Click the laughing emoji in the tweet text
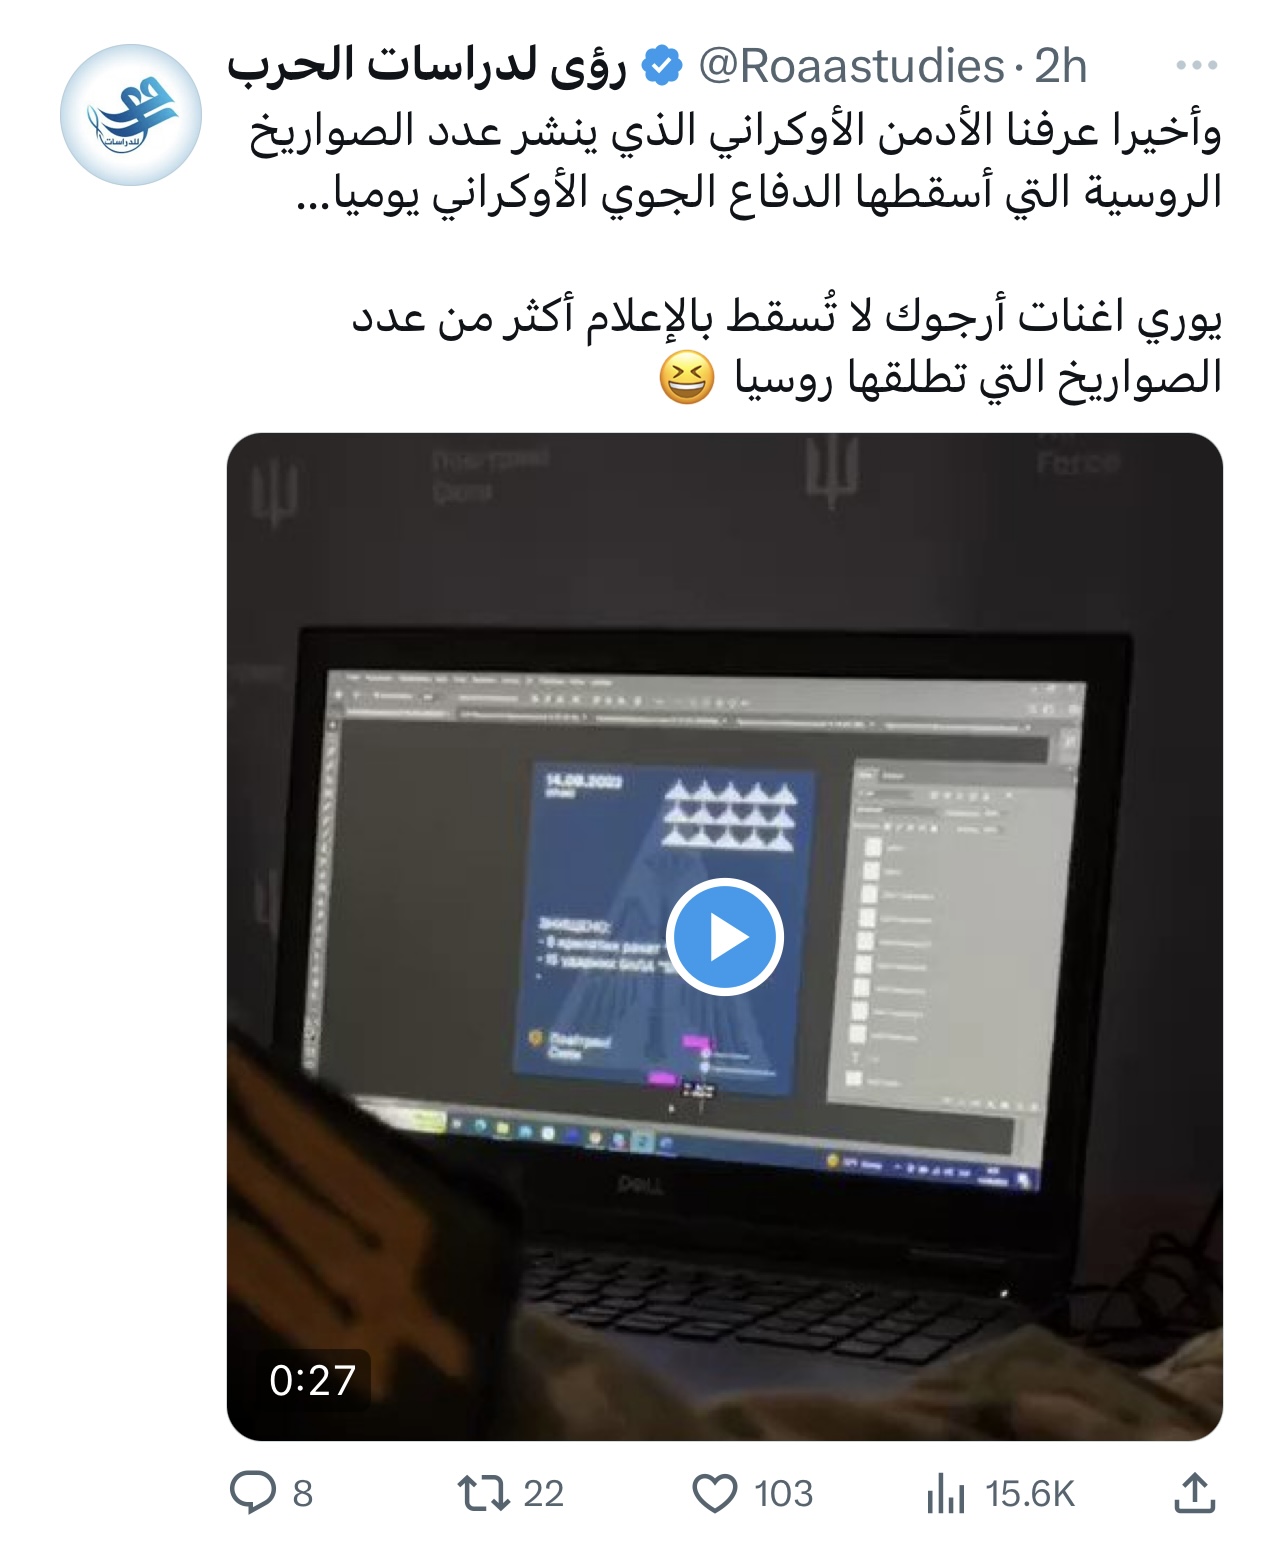The height and width of the screenshot is (1557, 1284). point(687,378)
